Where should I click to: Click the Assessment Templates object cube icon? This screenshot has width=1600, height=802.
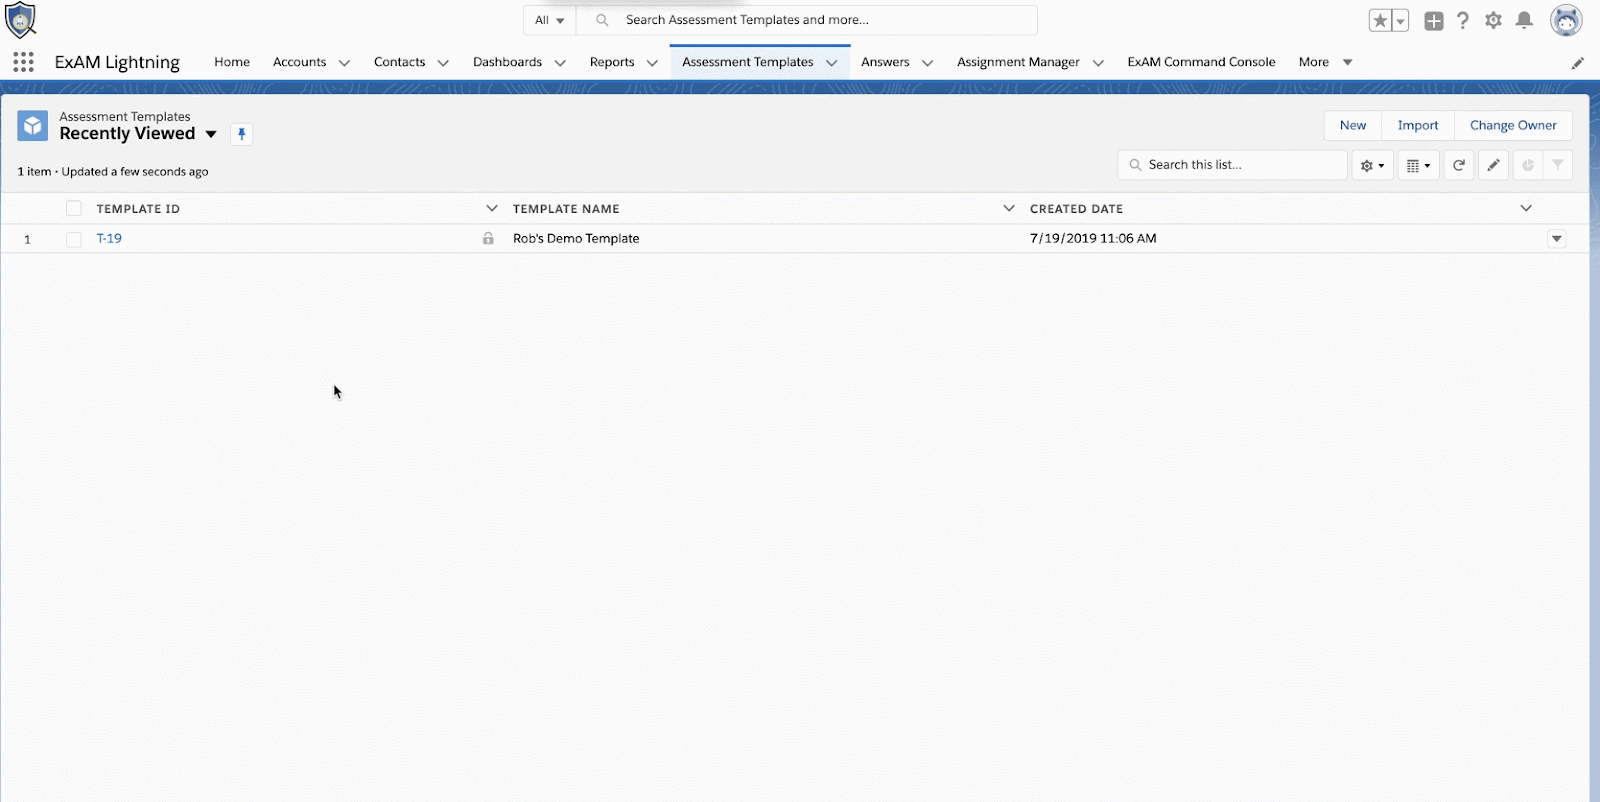(x=33, y=126)
